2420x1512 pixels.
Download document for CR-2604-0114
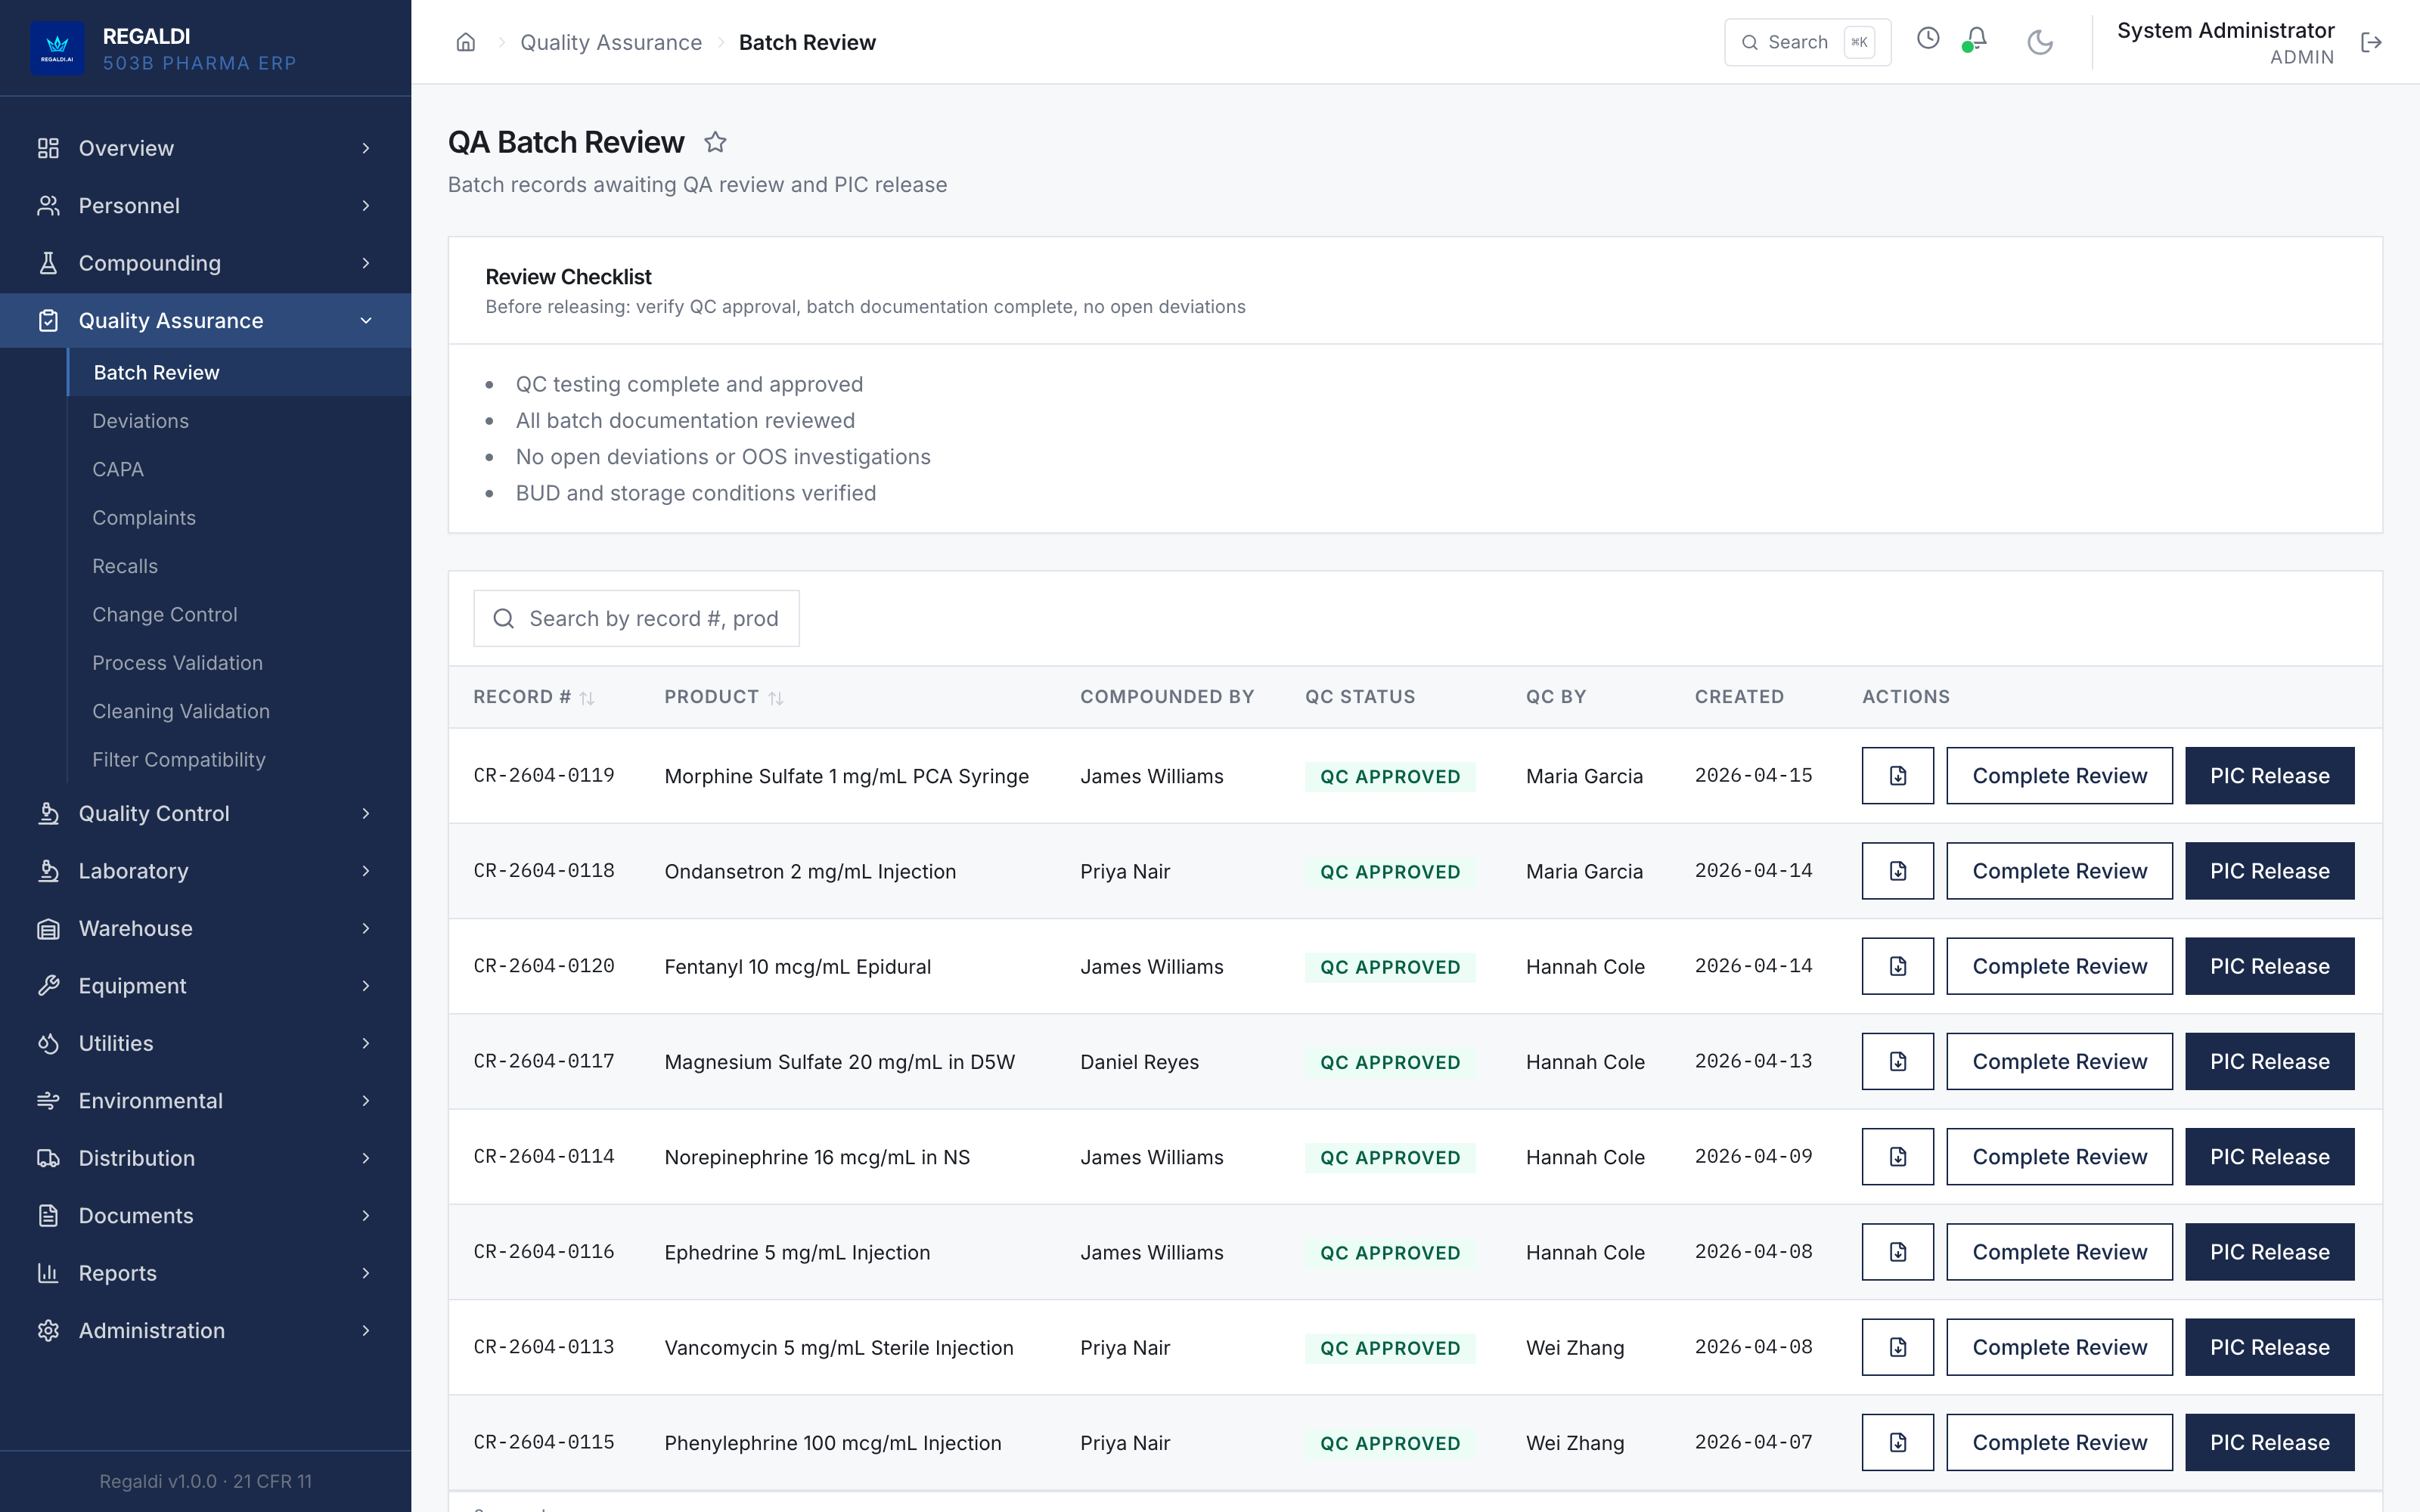click(x=1897, y=1157)
